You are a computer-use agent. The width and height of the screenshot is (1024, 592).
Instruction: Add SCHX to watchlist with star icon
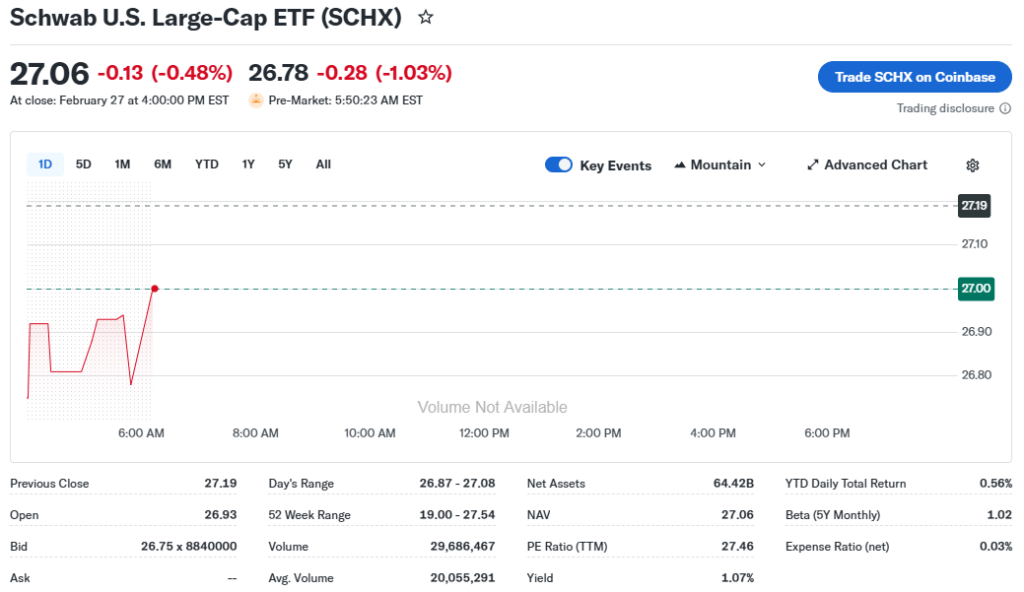click(426, 17)
